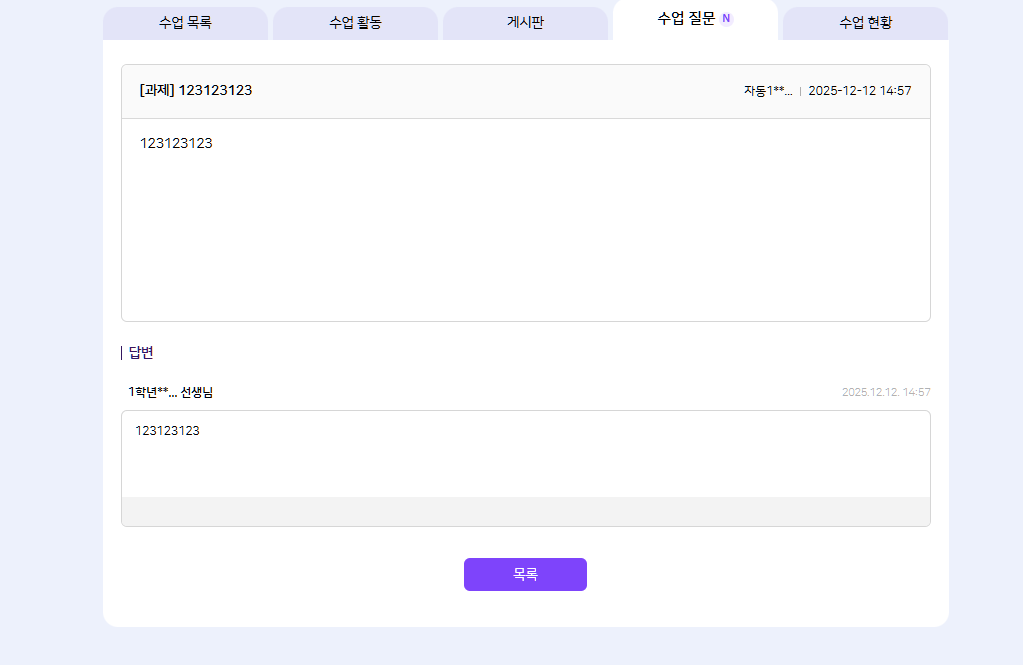Click the teacher name 1학년**... 선생님

coord(170,392)
